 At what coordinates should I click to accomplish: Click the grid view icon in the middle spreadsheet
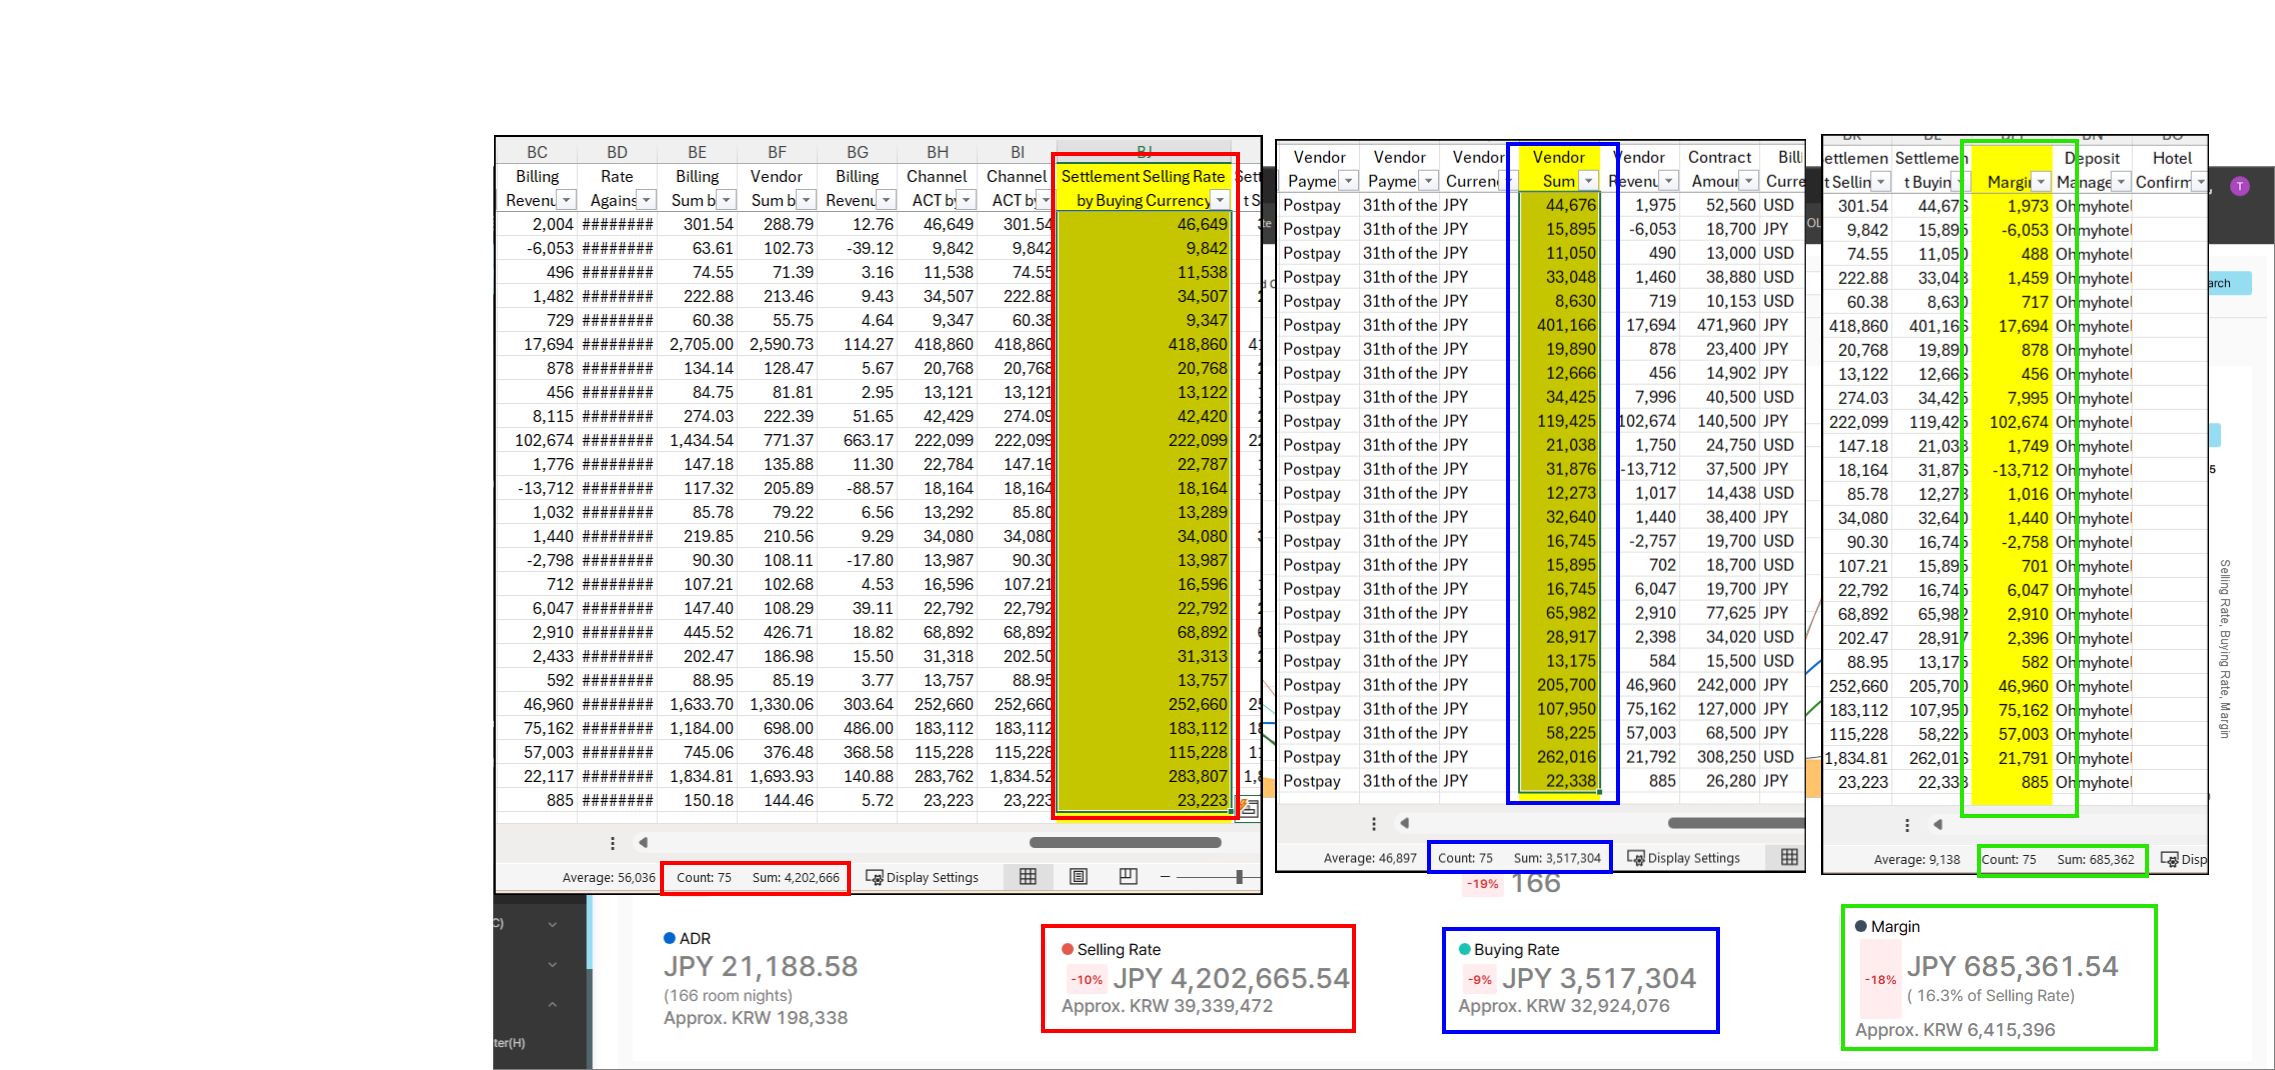[x=1789, y=857]
